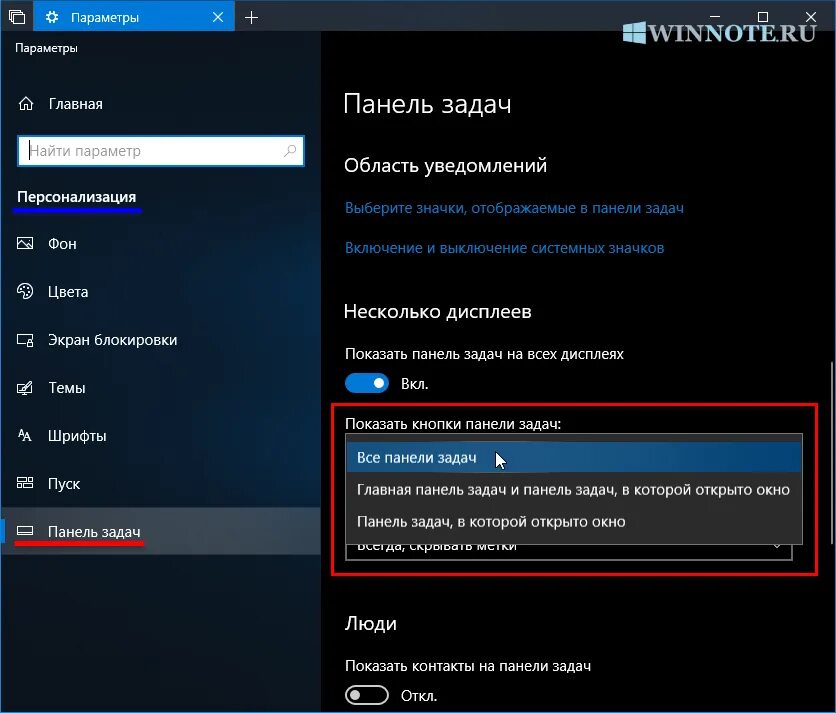This screenshot has width=836, height=713.
Task: Click the Панель задач page title
Action: (427, 104)
